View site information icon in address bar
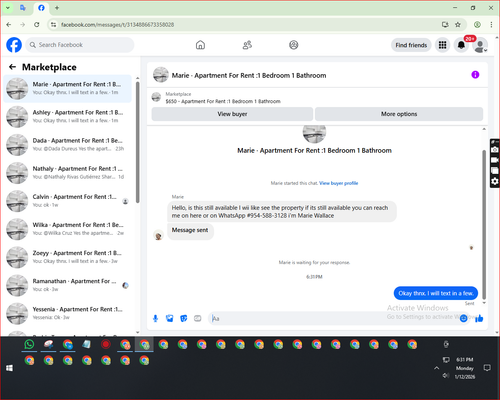Viewport: 500px width, 400px height. click(53, 25)
